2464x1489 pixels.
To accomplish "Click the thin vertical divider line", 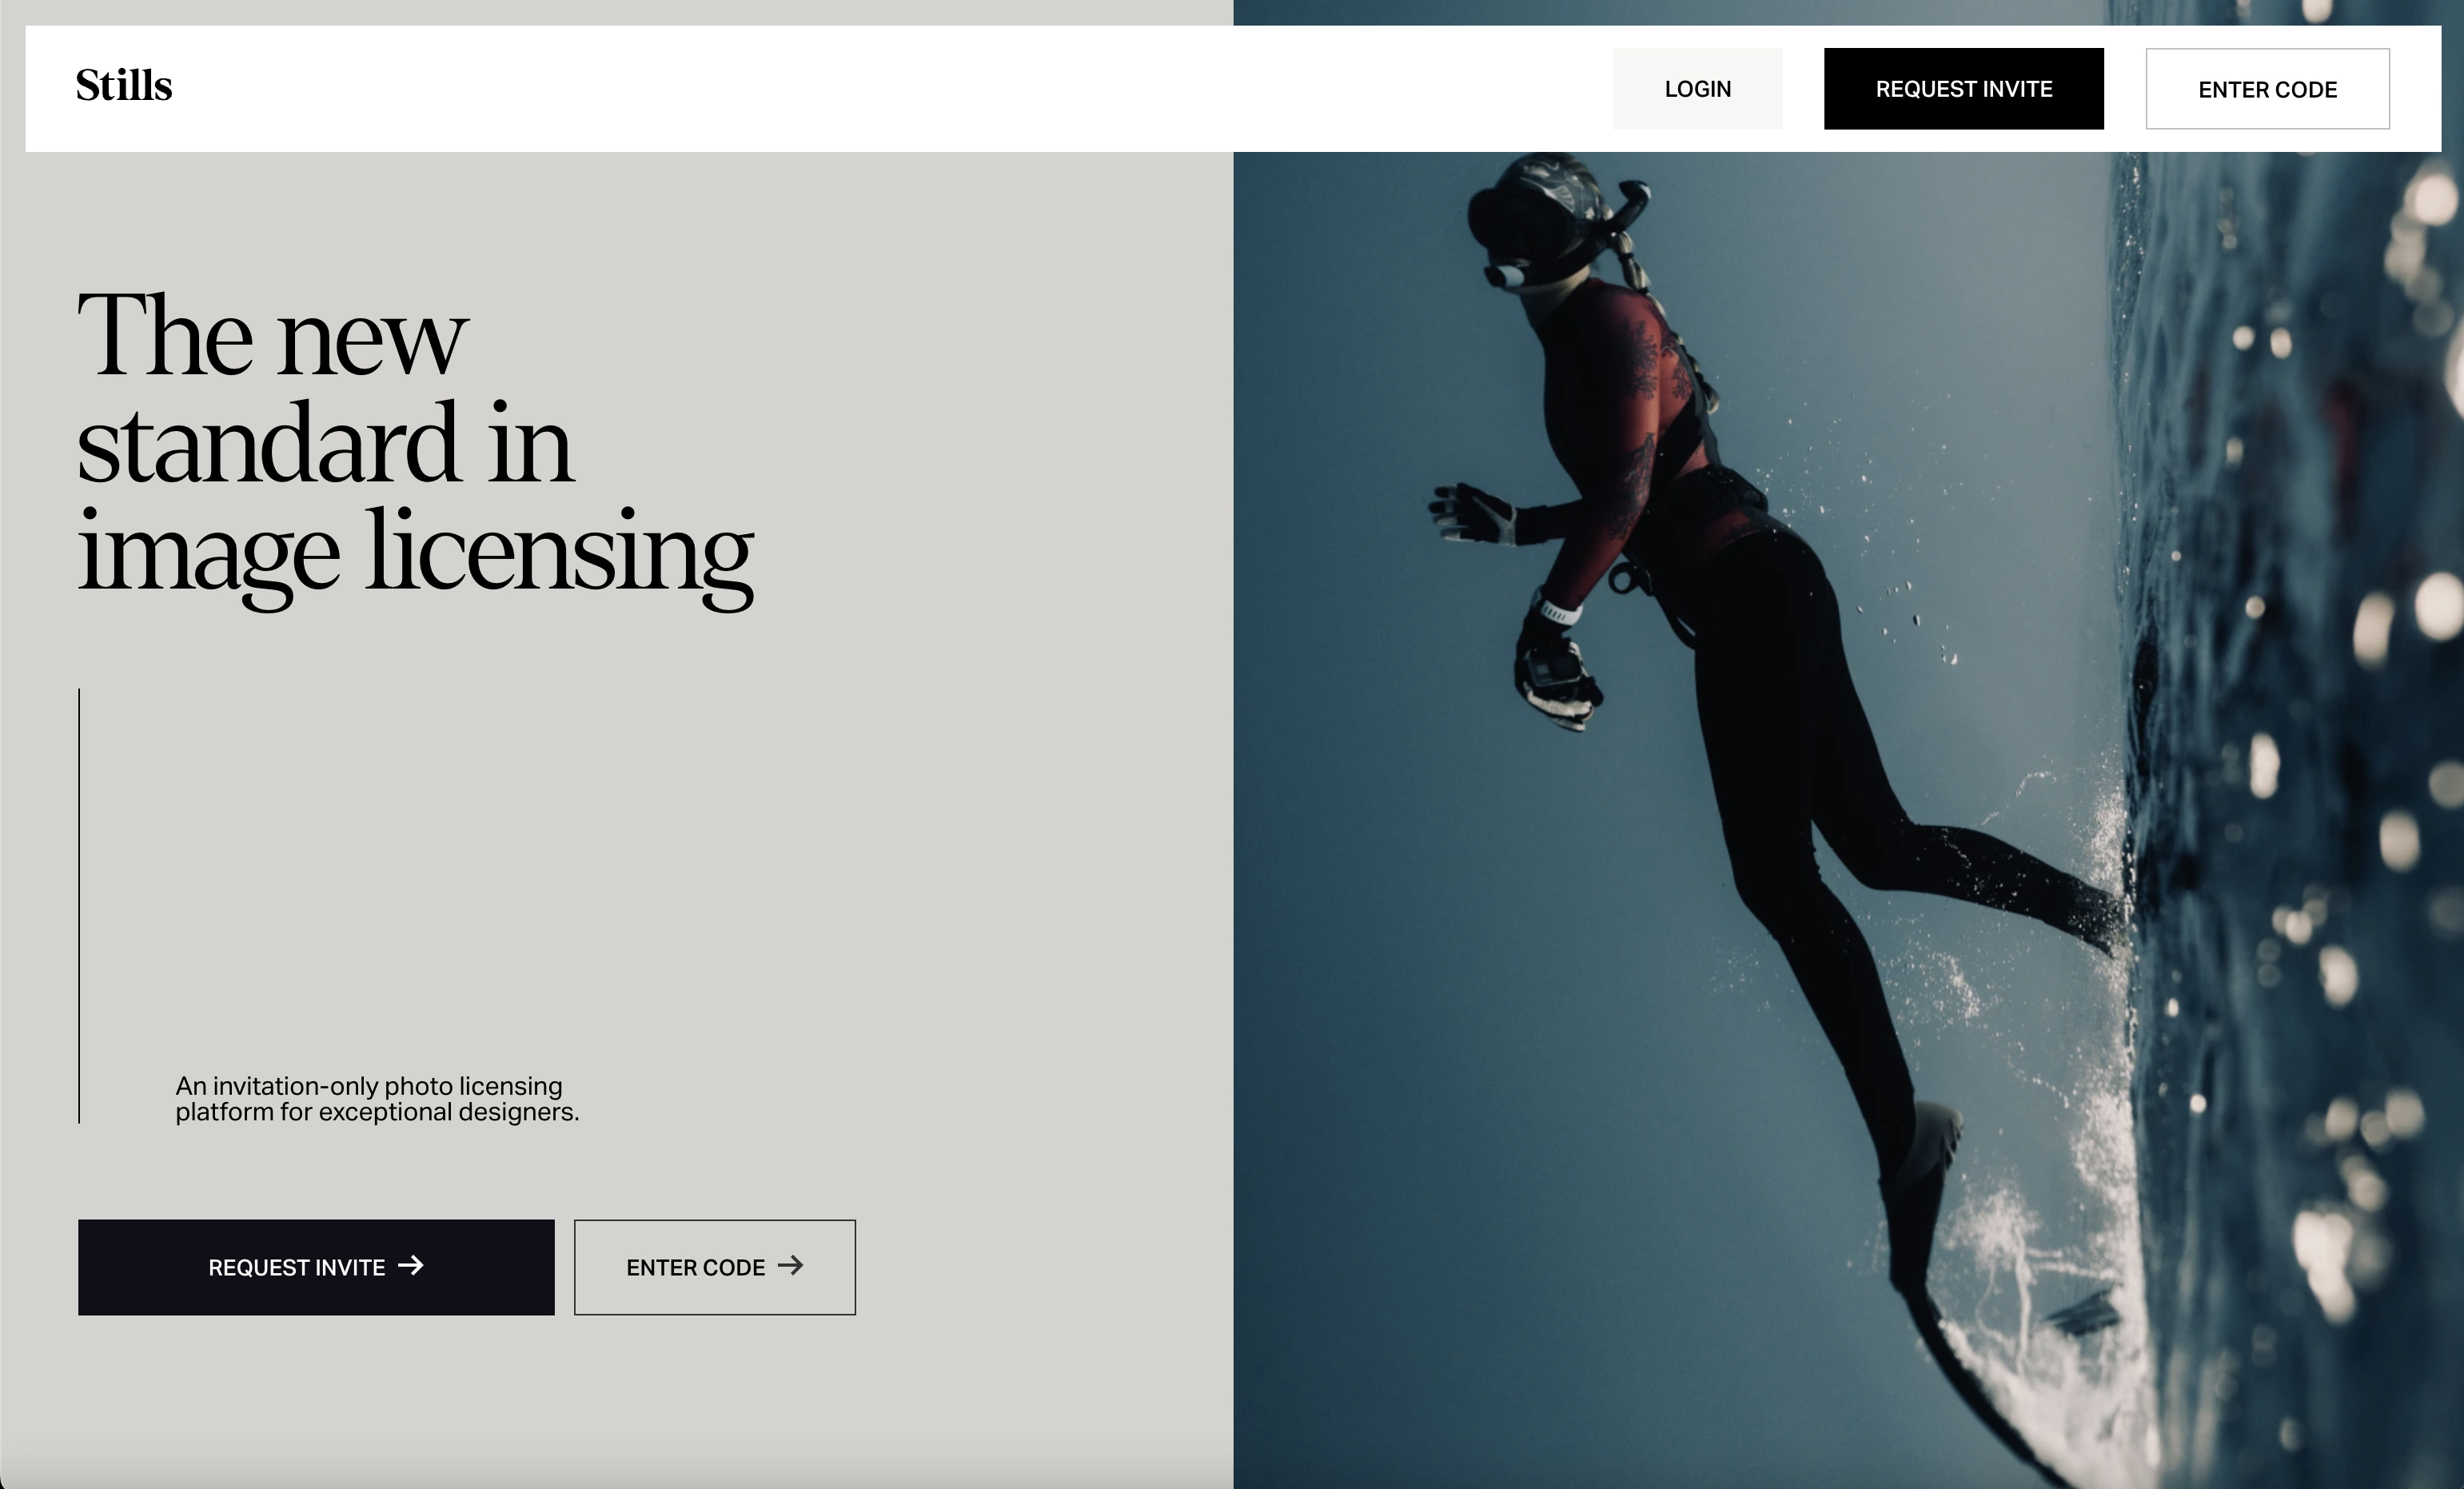I will coord(79,905).
